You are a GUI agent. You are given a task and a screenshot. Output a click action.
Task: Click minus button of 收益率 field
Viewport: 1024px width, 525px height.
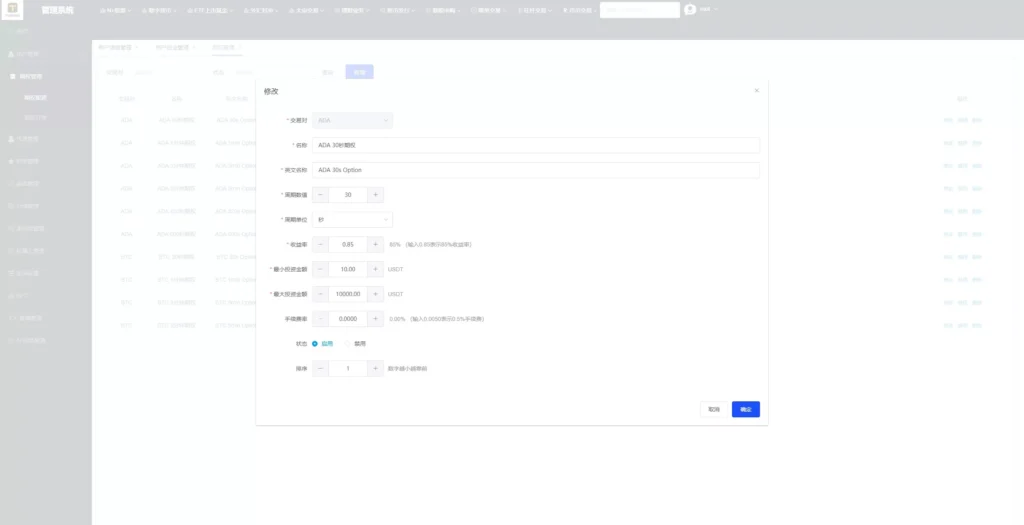[321, 244]
